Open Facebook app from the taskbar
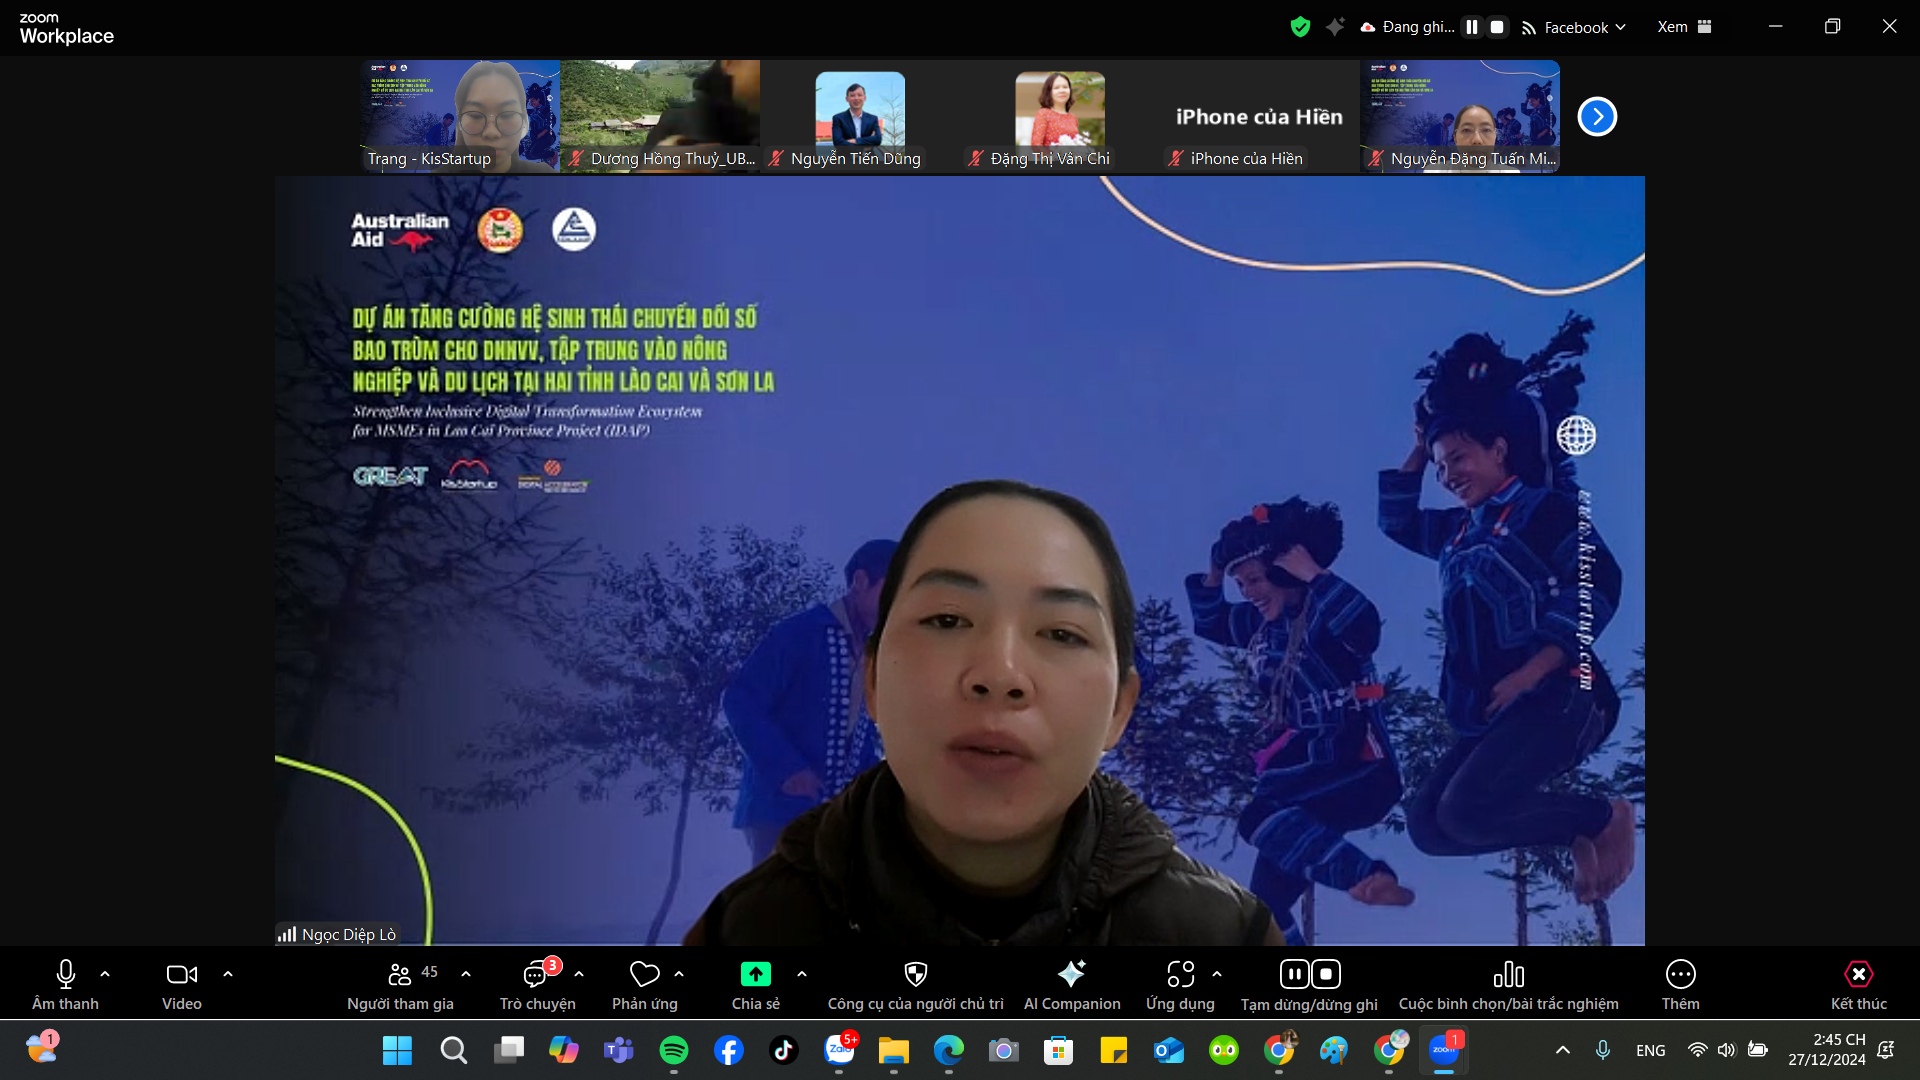Viewport: 1920px width, 1080px height. pyautogui.click(x=729, y=1050)
